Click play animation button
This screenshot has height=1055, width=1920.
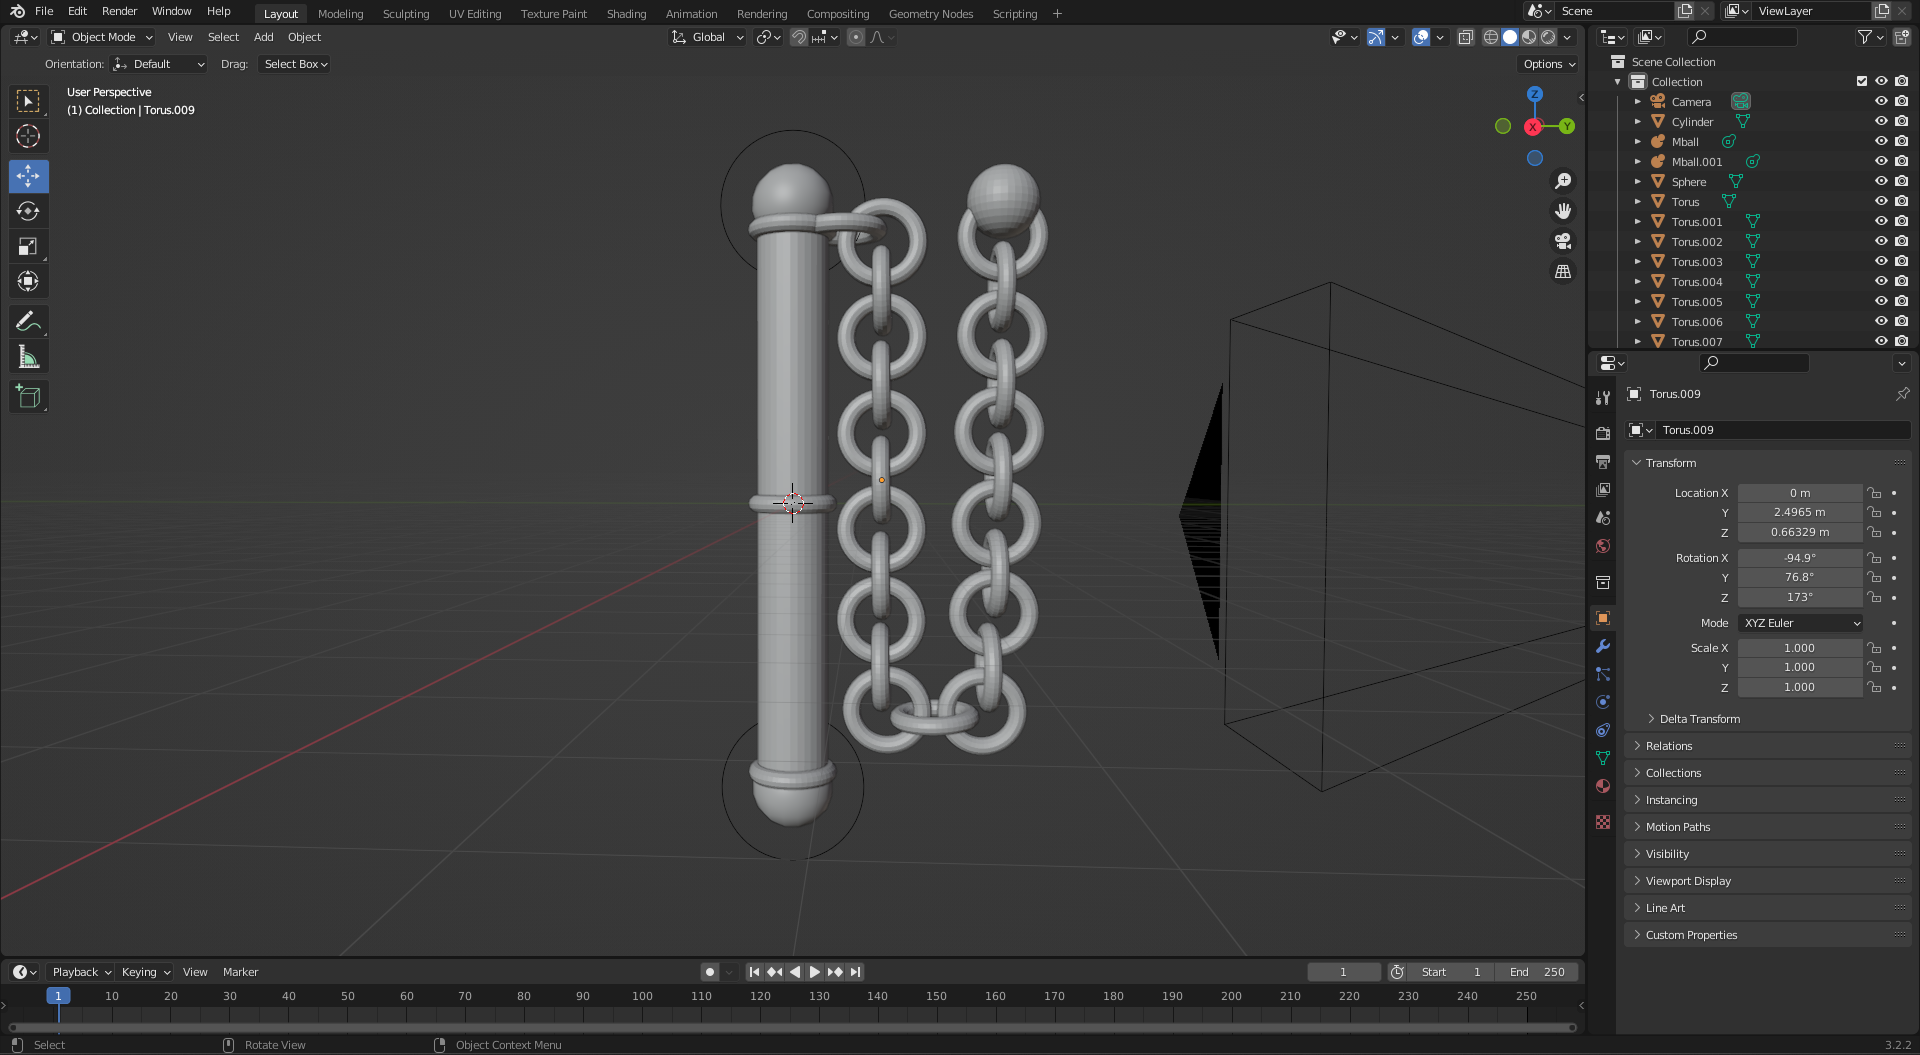[x=814, y=972]
